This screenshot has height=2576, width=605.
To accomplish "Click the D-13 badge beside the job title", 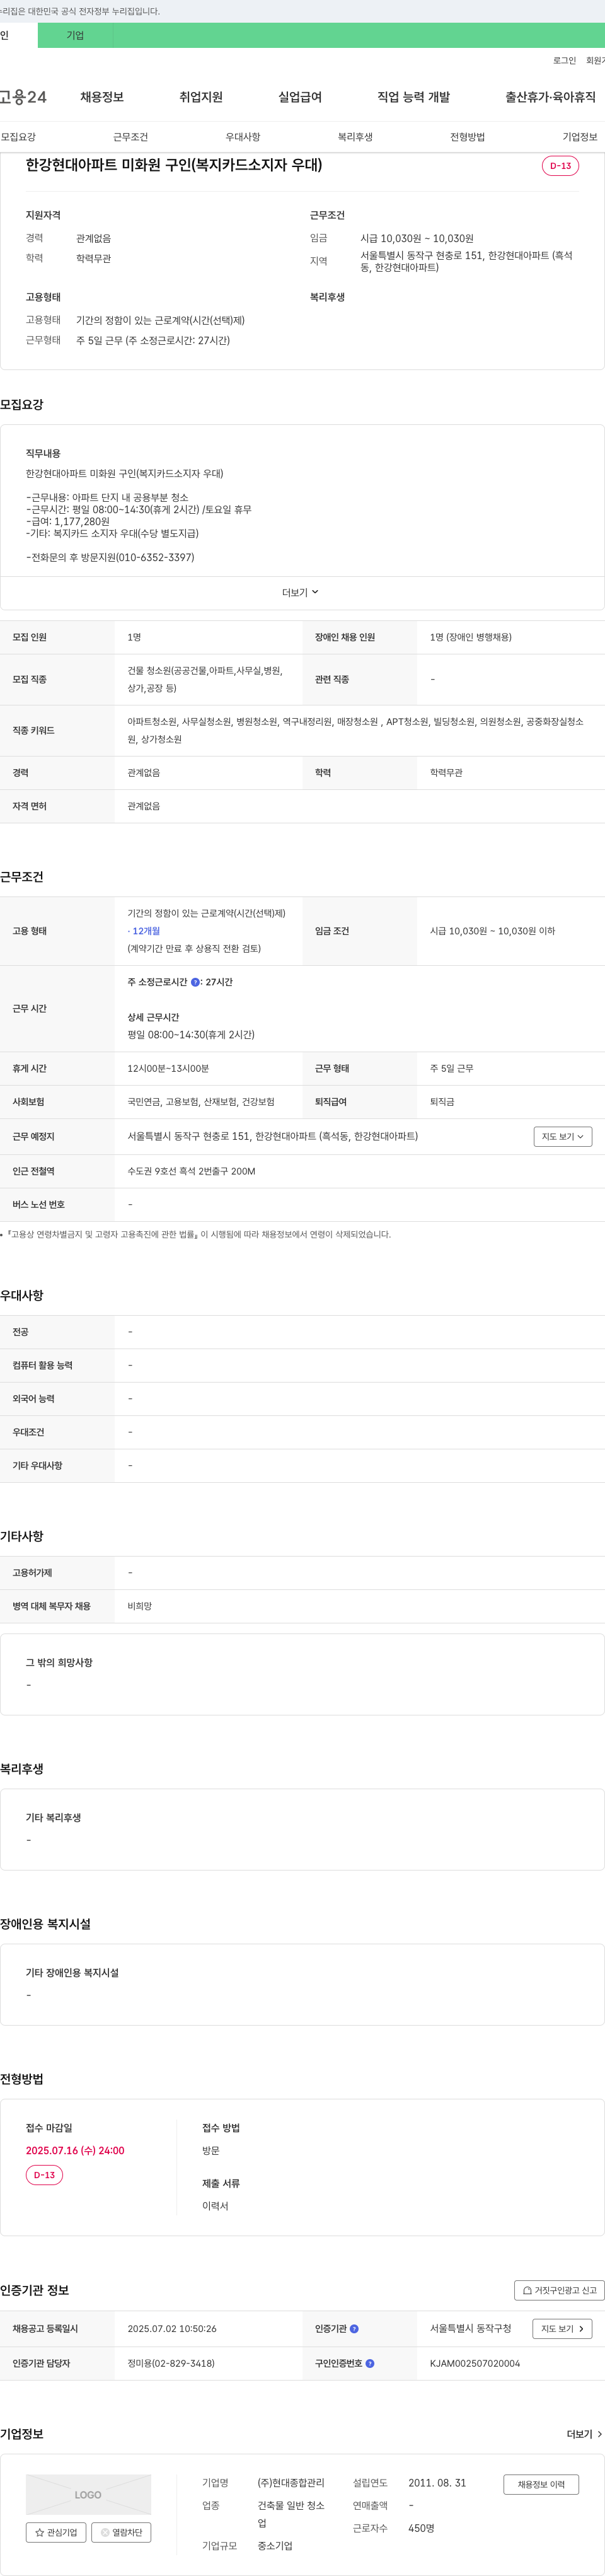I will pos(560,166).
